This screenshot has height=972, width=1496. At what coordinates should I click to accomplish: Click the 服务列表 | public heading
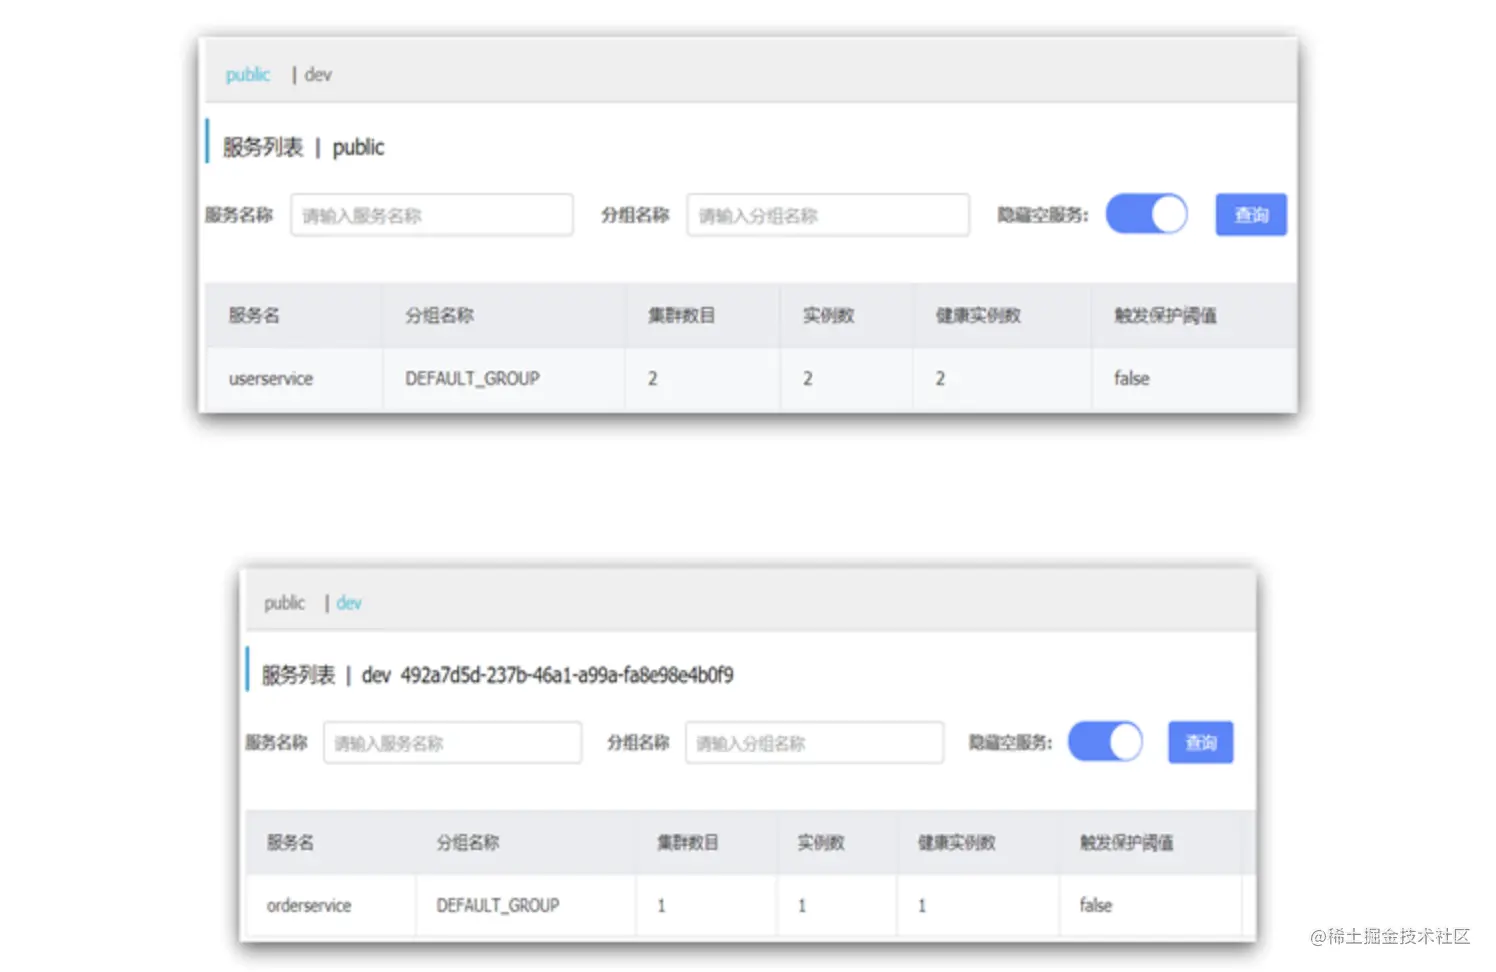click(303, 148)
